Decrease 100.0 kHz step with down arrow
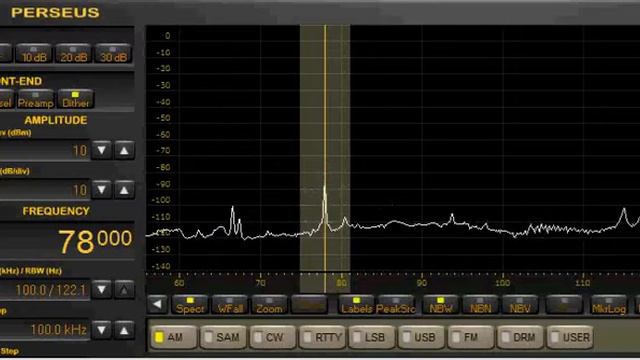 102,330
